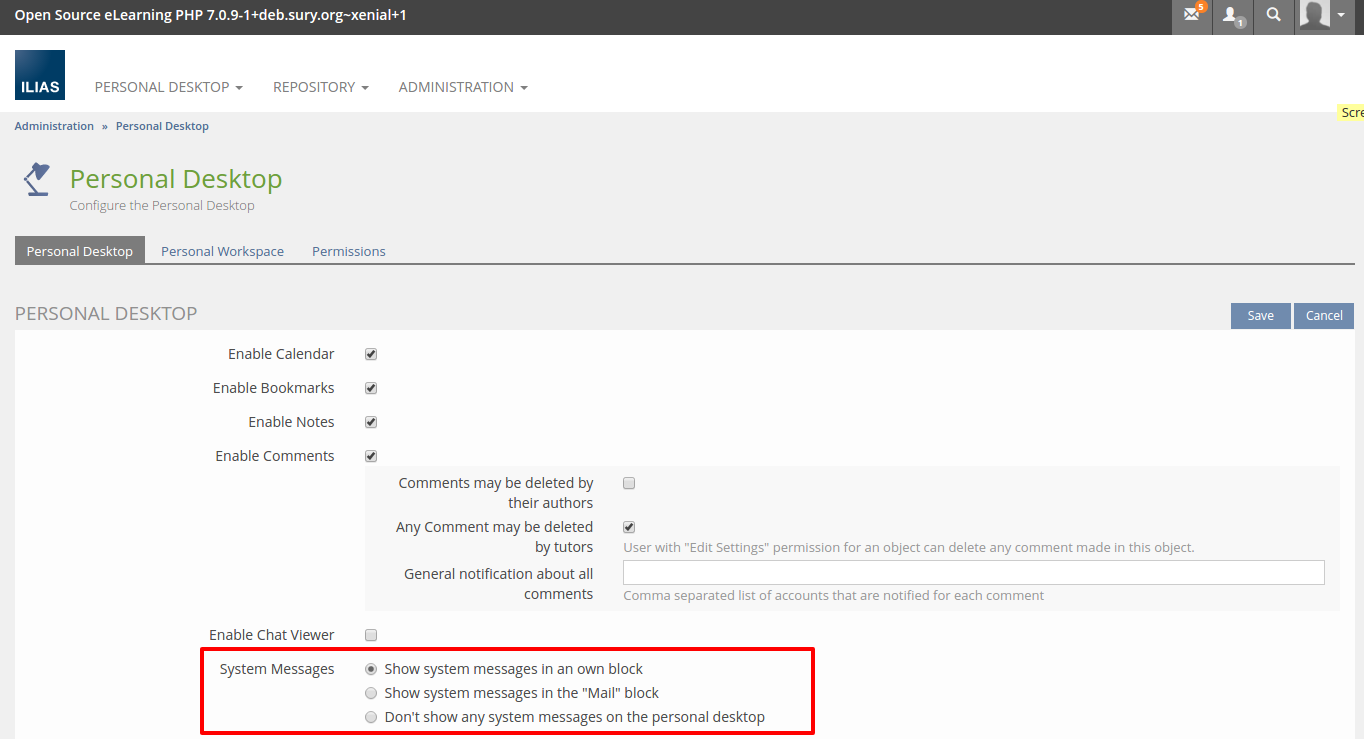
Task: Expand the Personal Desktop main menu
Action: tap(168, 87)
